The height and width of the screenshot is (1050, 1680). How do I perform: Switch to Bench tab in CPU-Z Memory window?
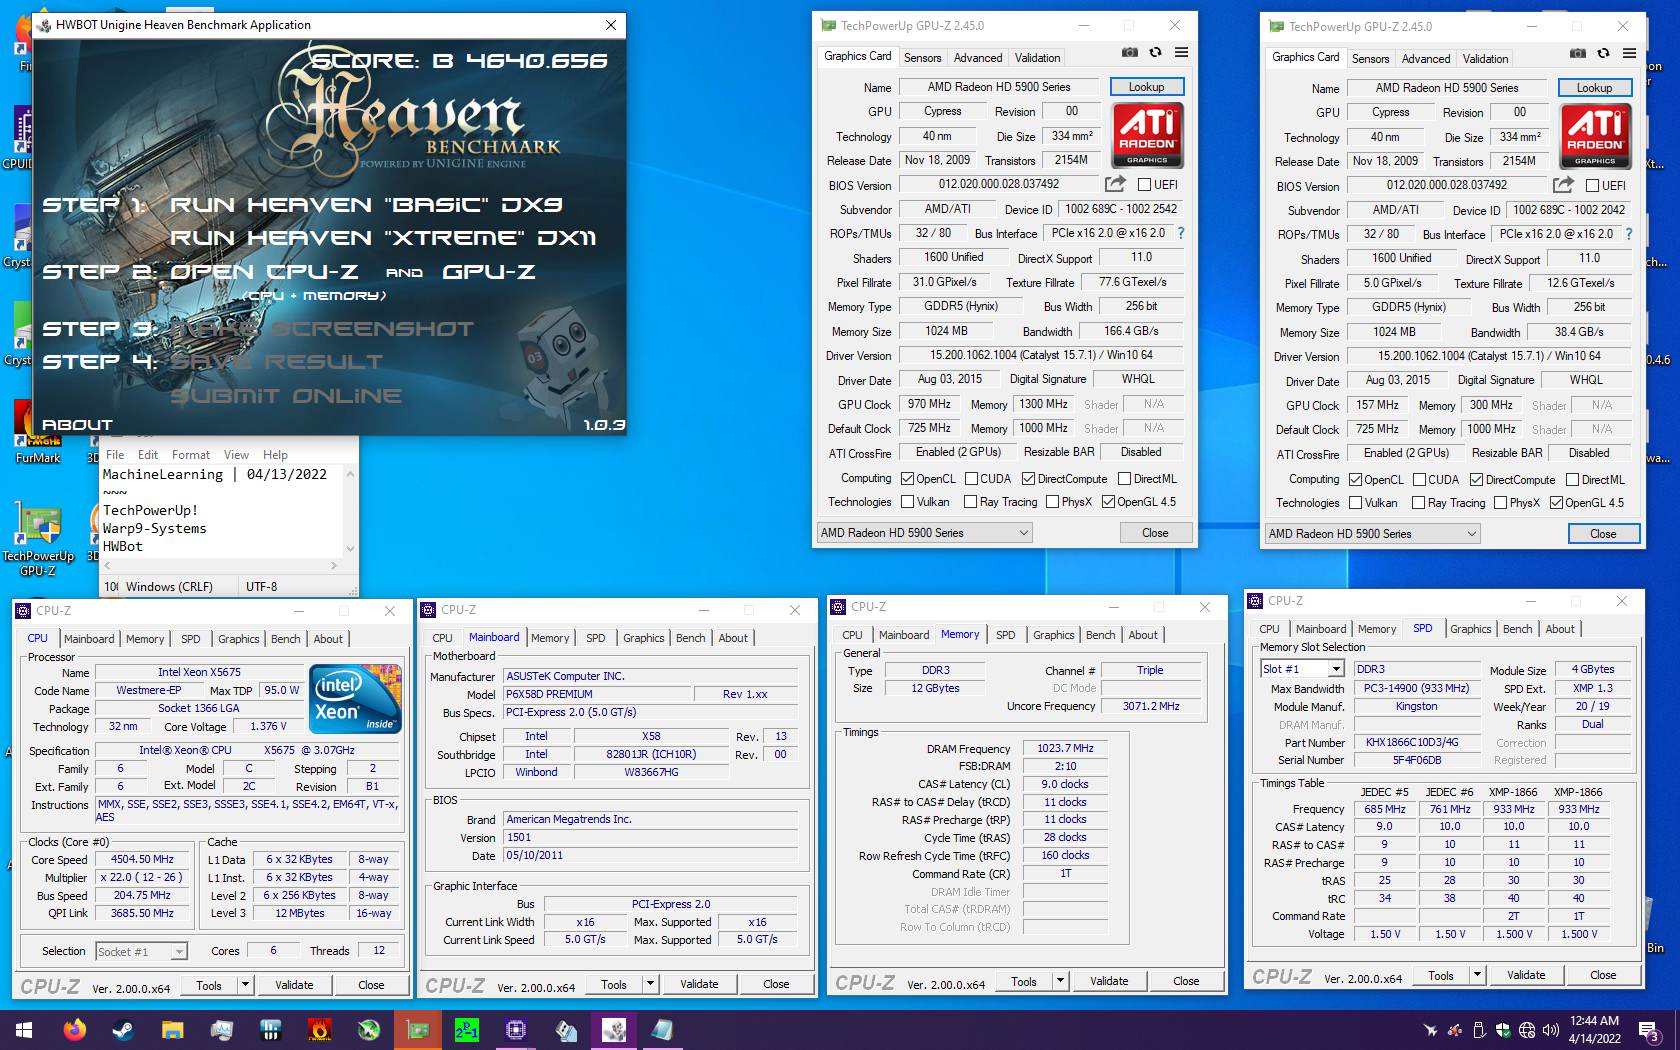[1100, 635]
